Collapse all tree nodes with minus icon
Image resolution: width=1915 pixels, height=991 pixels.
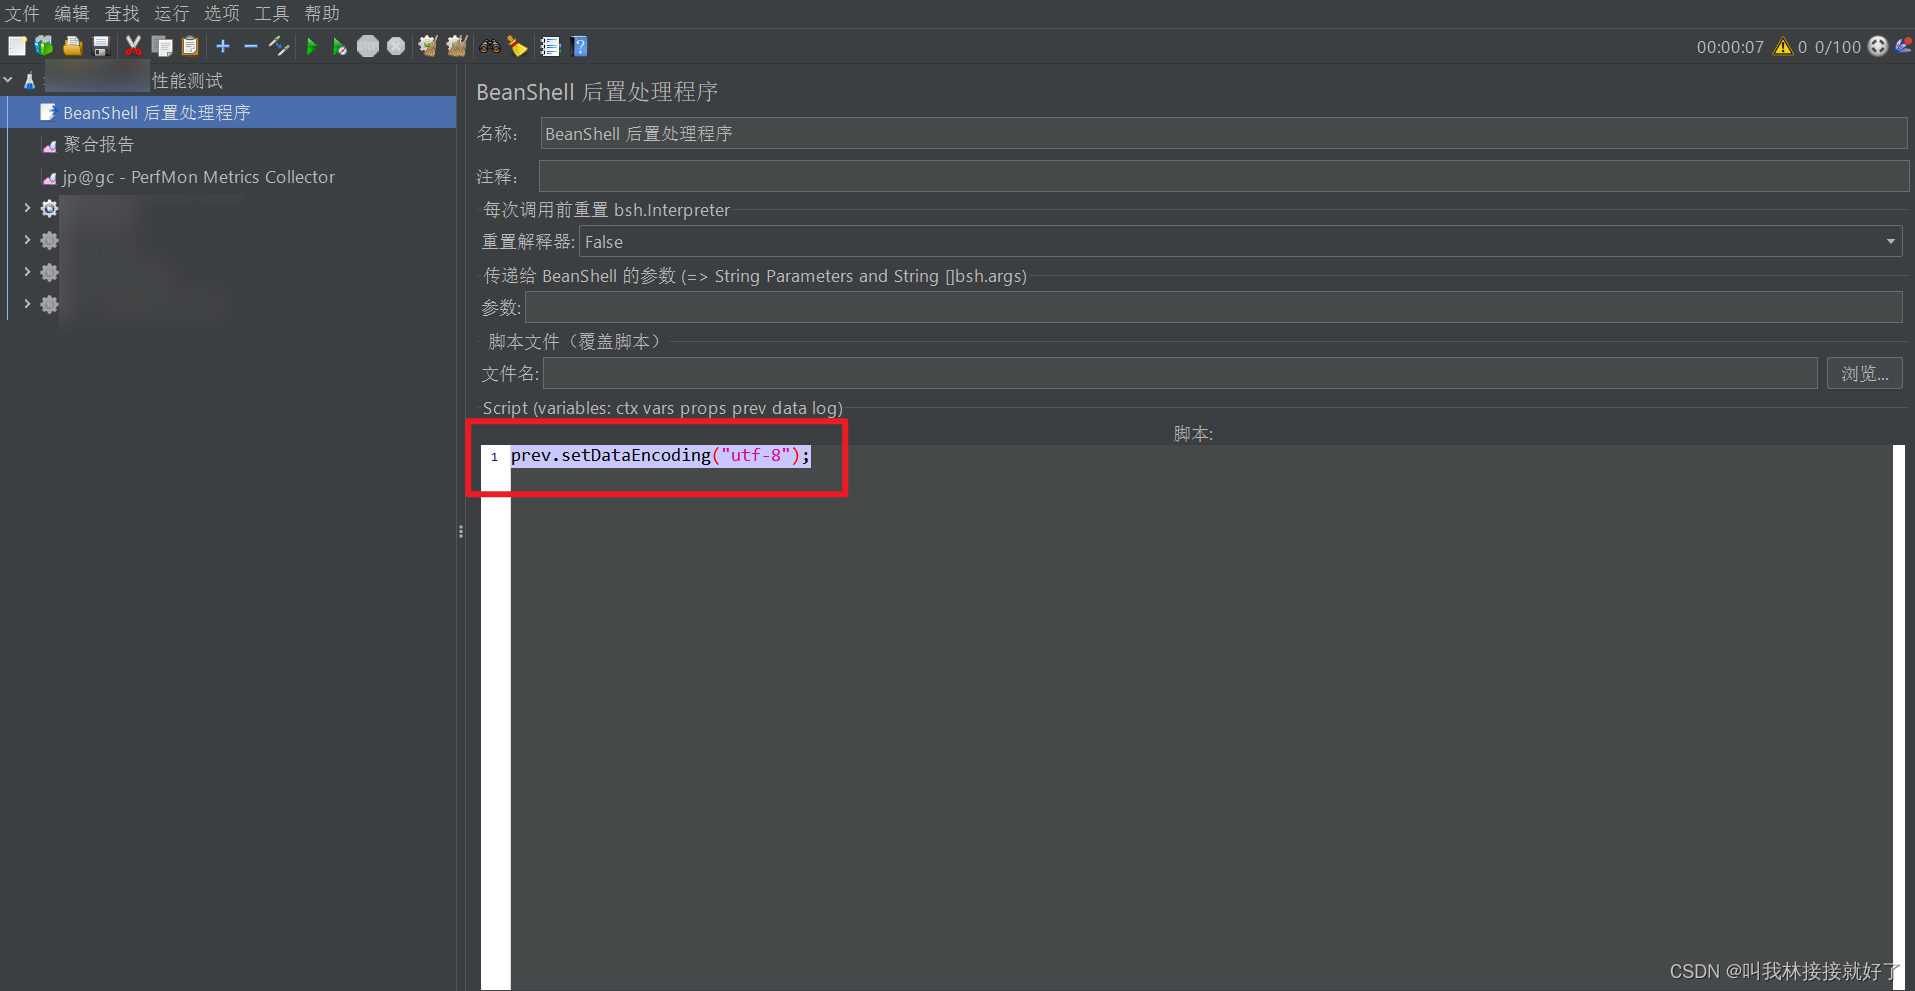[251, 46]
